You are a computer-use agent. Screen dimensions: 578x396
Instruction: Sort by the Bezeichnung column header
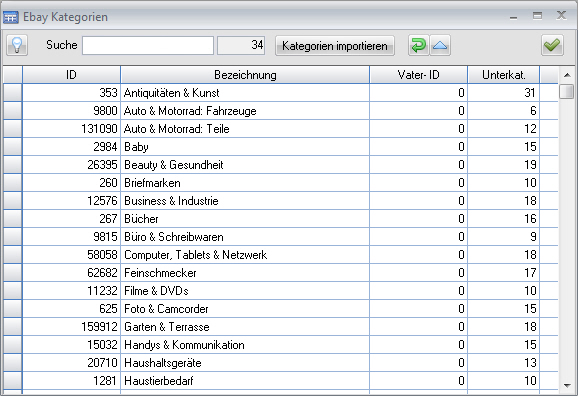pos(245,75)
